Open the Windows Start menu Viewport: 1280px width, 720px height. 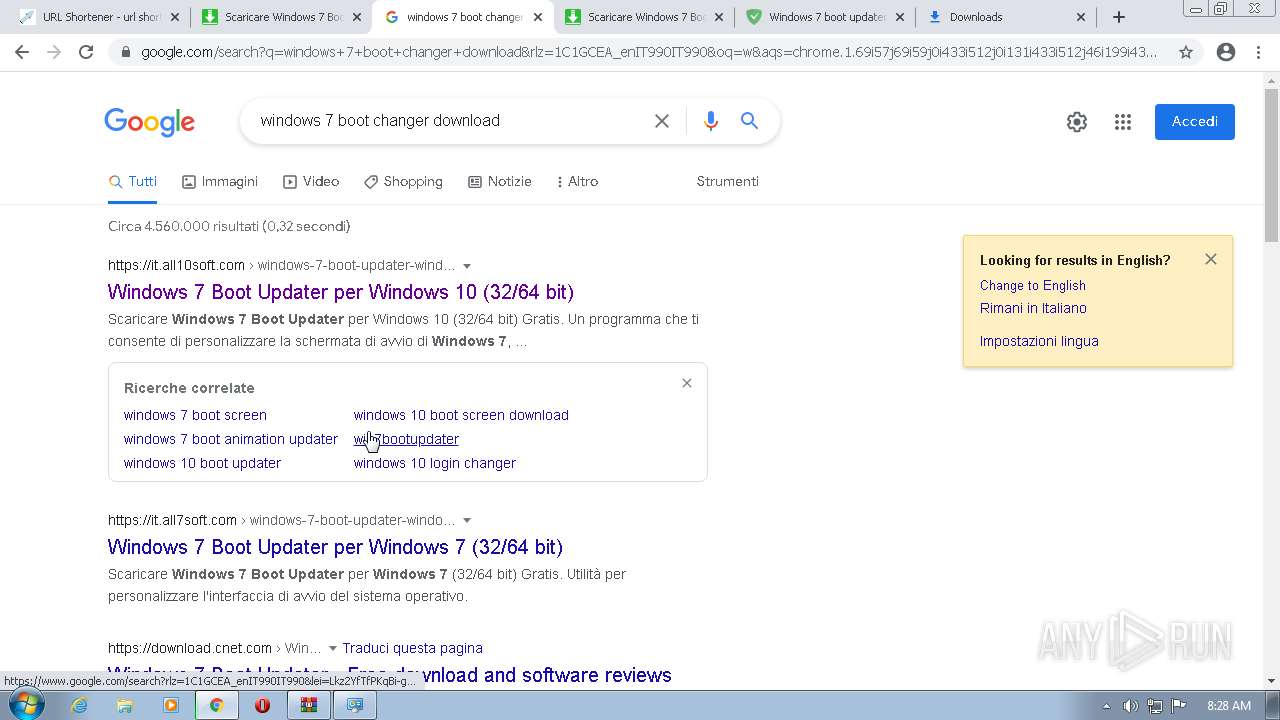(x=25, y=705)
